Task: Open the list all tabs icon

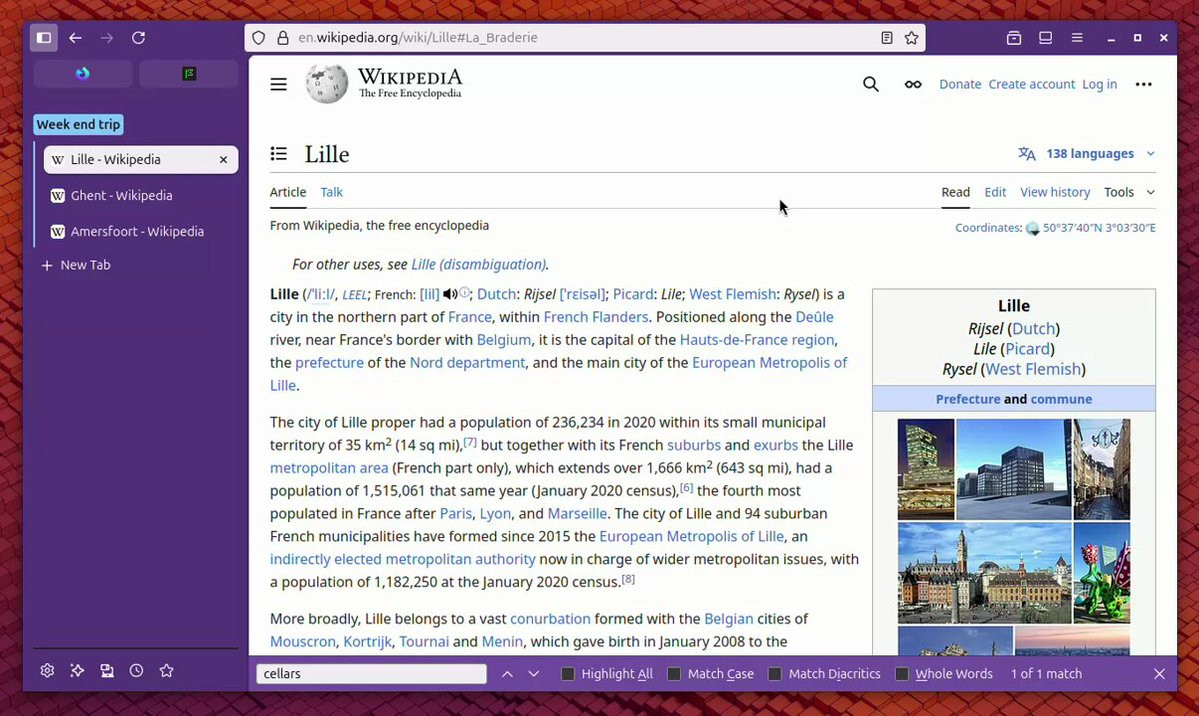Action: [x=1014, y=37]
